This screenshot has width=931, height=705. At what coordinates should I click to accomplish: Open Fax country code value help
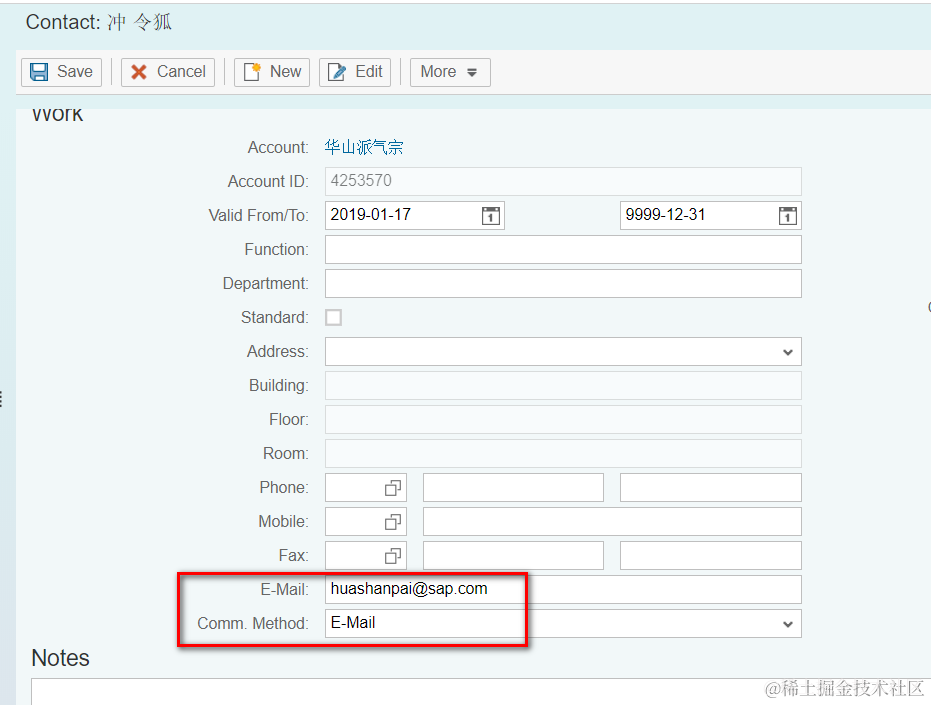pyautogui.click(x=392, y=556)
